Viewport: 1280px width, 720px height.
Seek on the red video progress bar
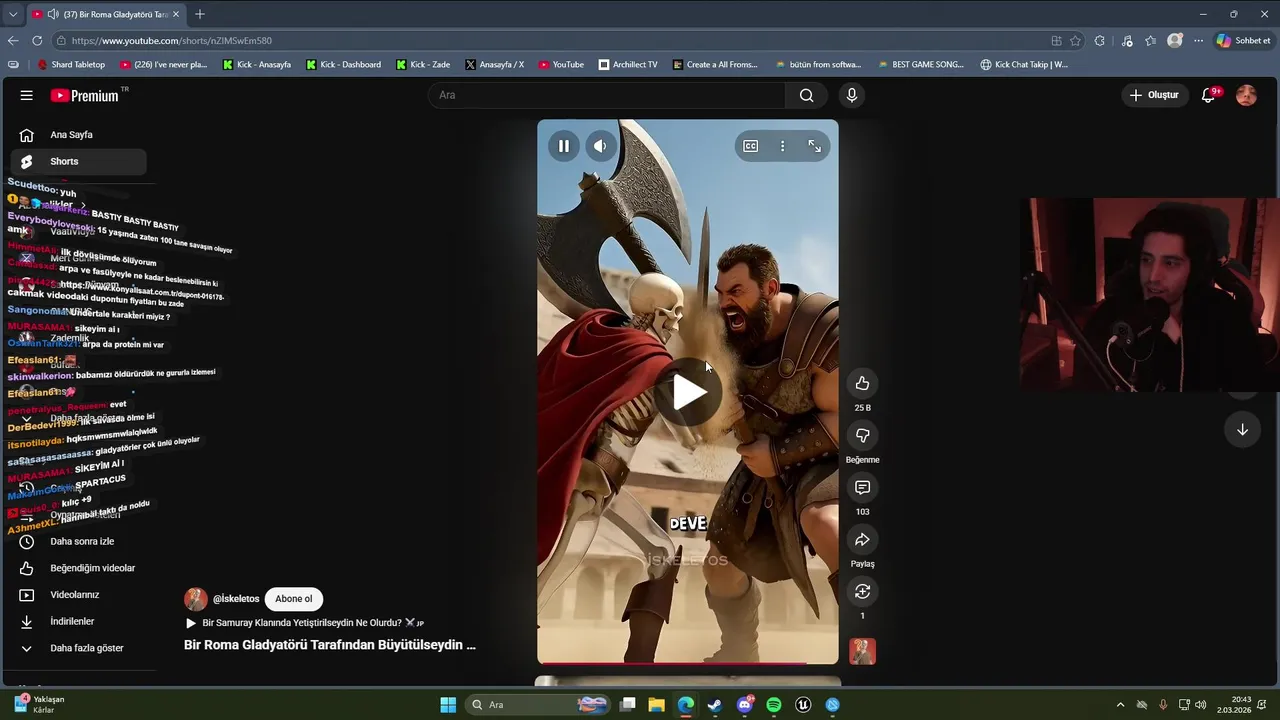click(688, 663)
